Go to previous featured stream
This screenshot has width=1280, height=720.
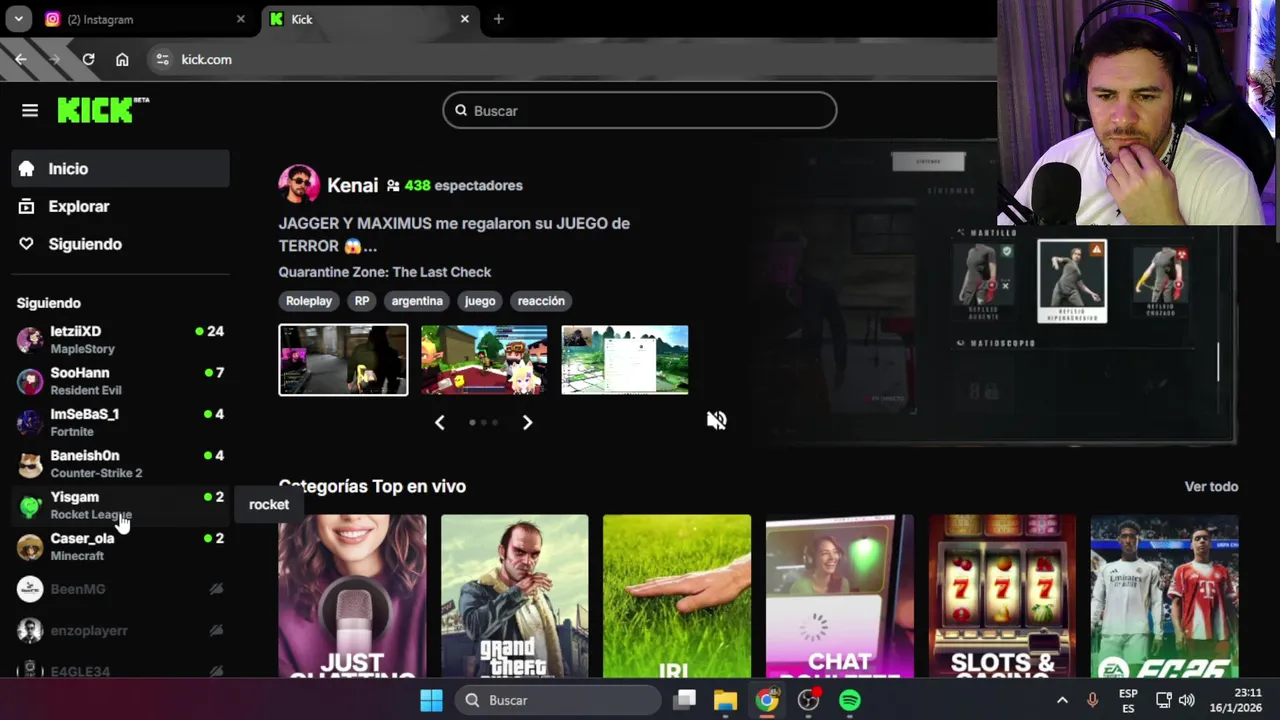tap(439, 422)
